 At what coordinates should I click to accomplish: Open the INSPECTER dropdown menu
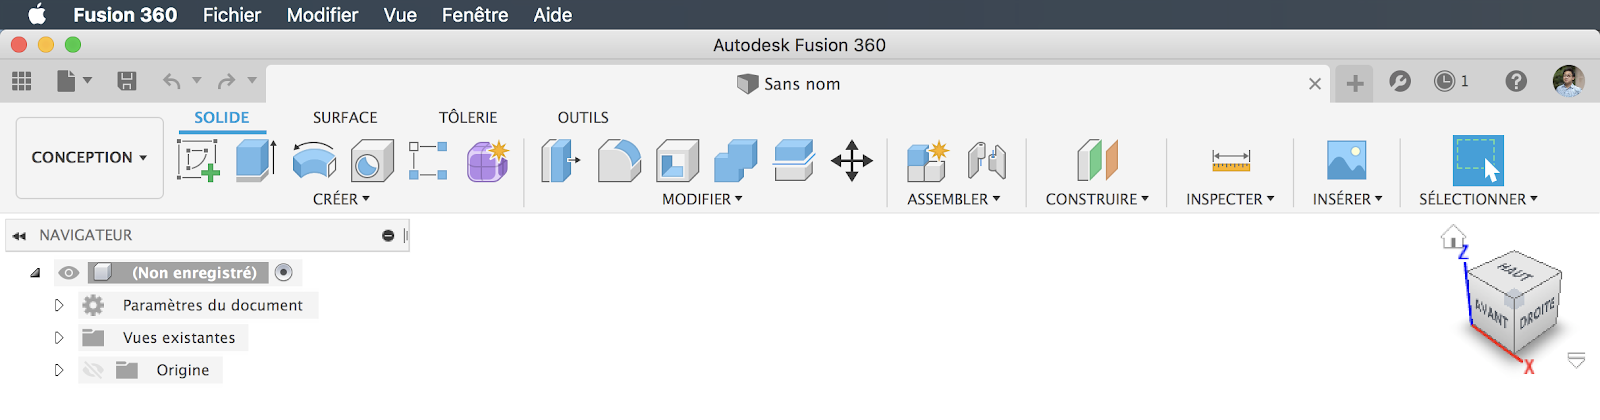click(x=1230, y=199)
